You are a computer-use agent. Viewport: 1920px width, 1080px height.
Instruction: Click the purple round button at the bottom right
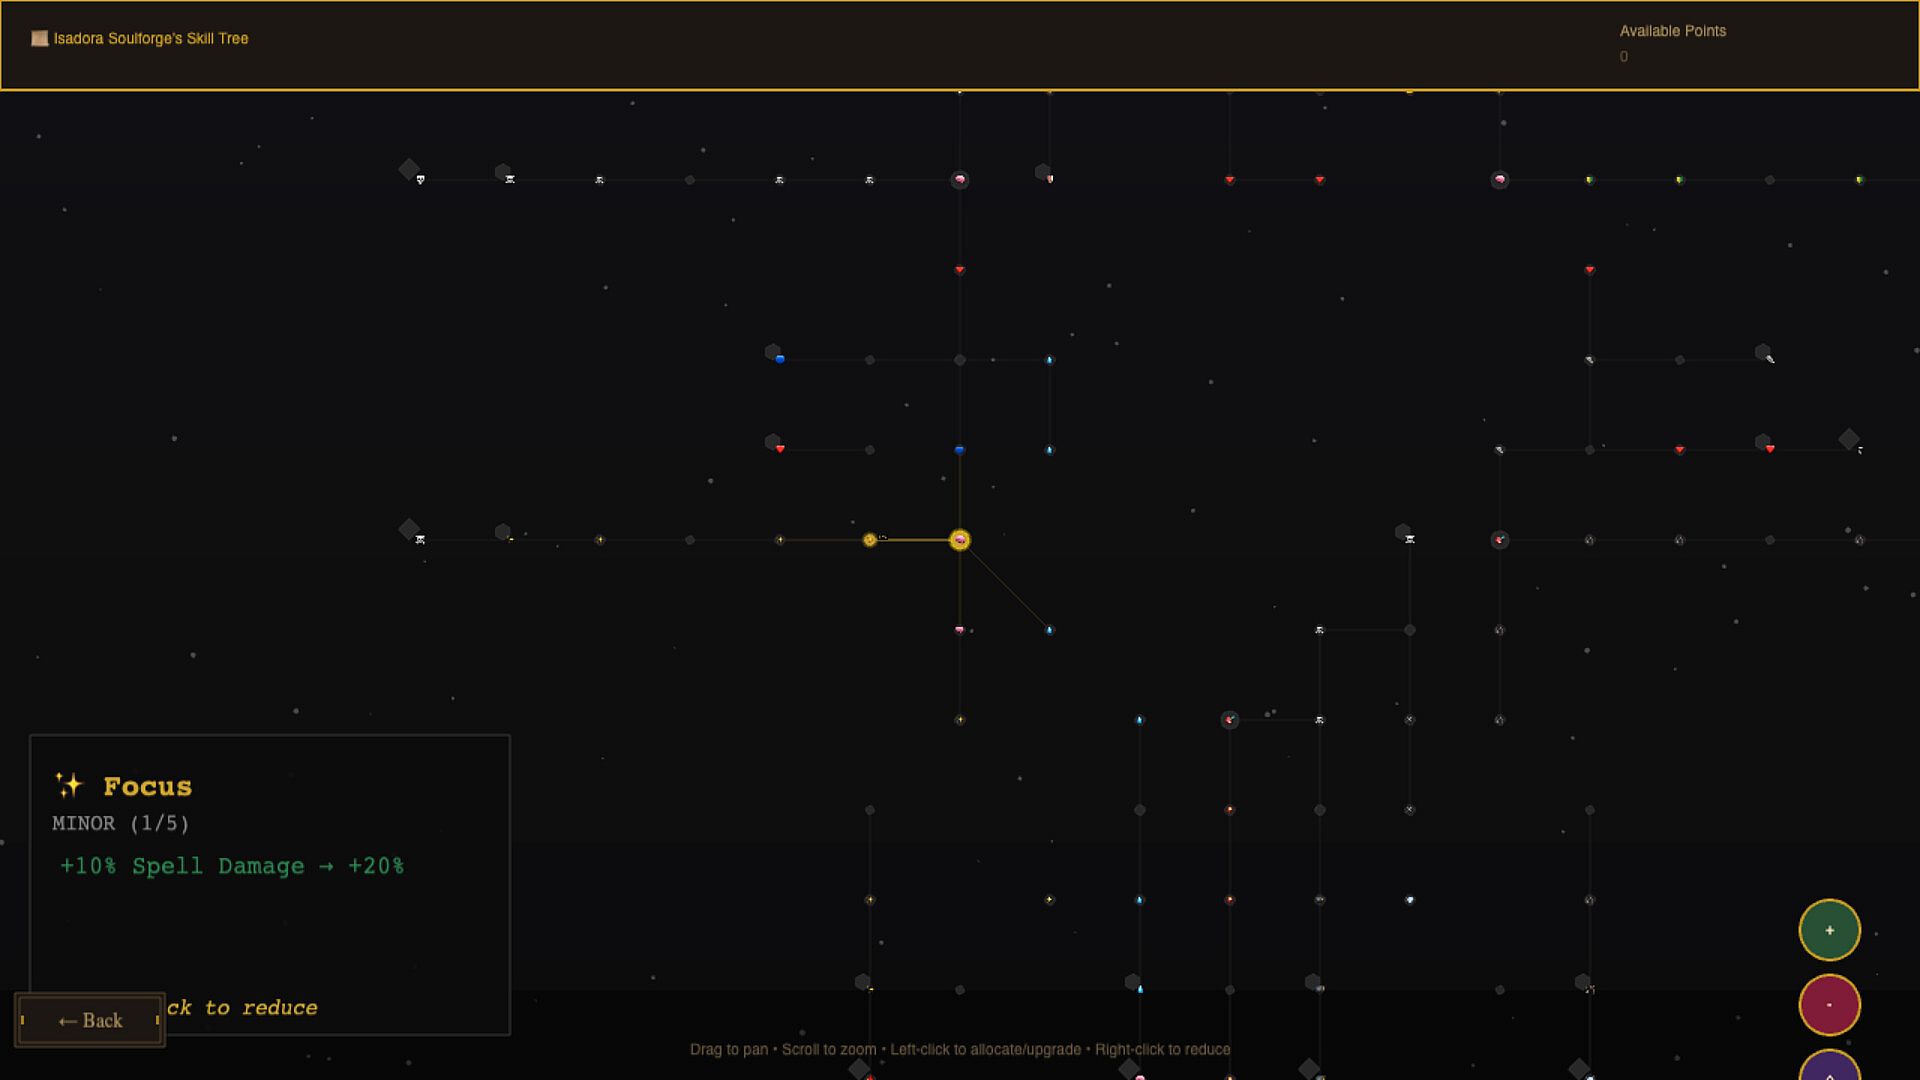click(x=1829, y=1068)
